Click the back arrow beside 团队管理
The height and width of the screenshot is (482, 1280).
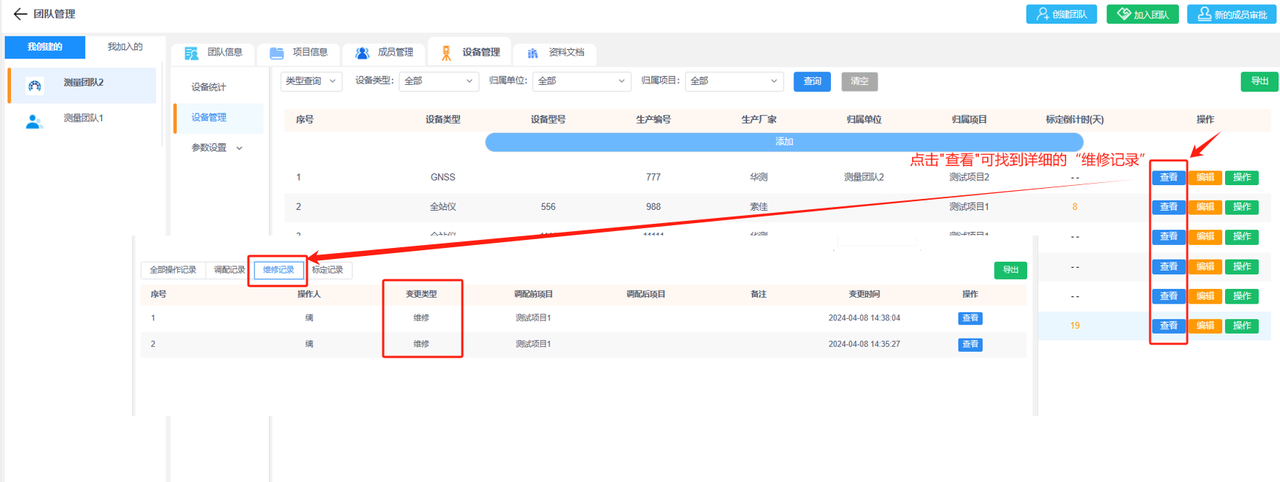coord(19,14)
